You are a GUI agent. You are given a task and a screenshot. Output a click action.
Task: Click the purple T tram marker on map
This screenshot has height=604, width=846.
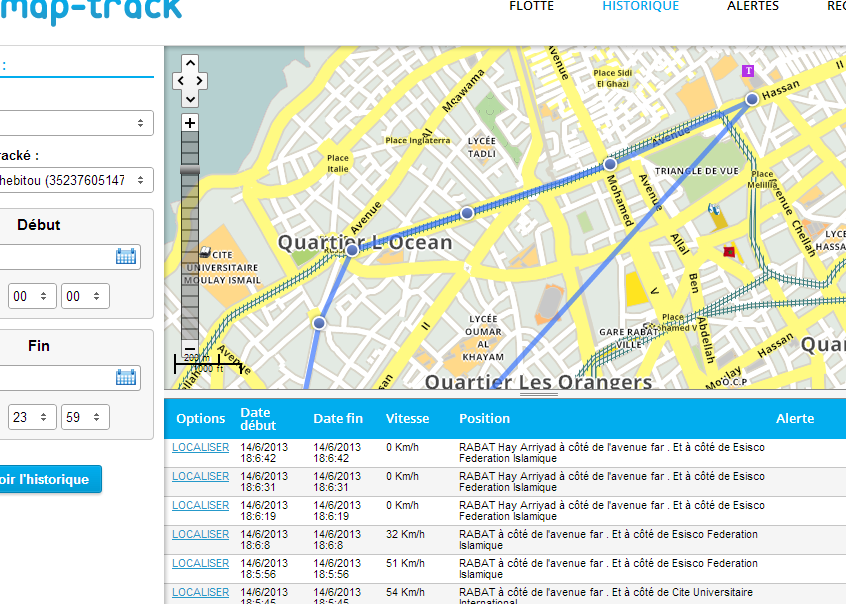pos(747,71)
